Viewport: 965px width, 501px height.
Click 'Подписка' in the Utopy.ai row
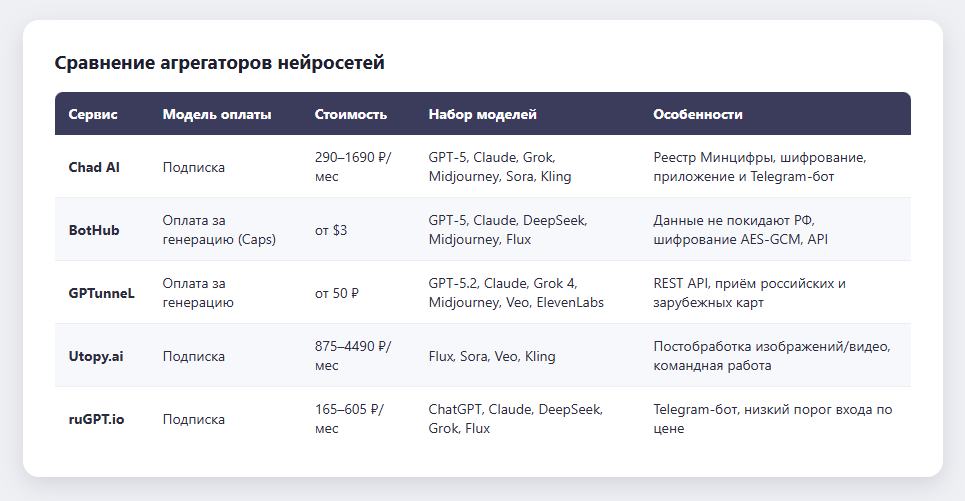point(194,356)
